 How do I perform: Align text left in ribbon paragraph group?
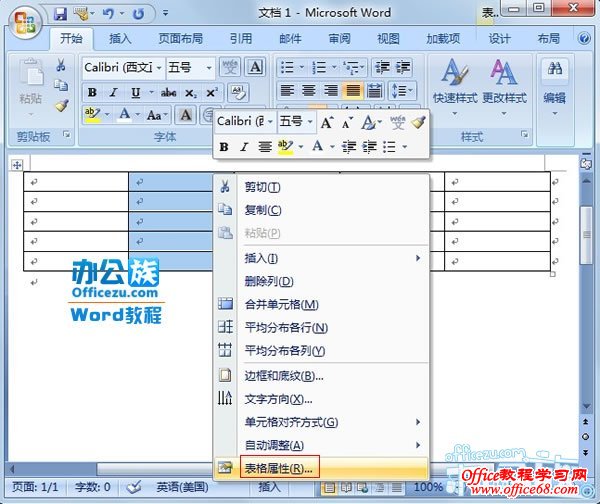288,91
